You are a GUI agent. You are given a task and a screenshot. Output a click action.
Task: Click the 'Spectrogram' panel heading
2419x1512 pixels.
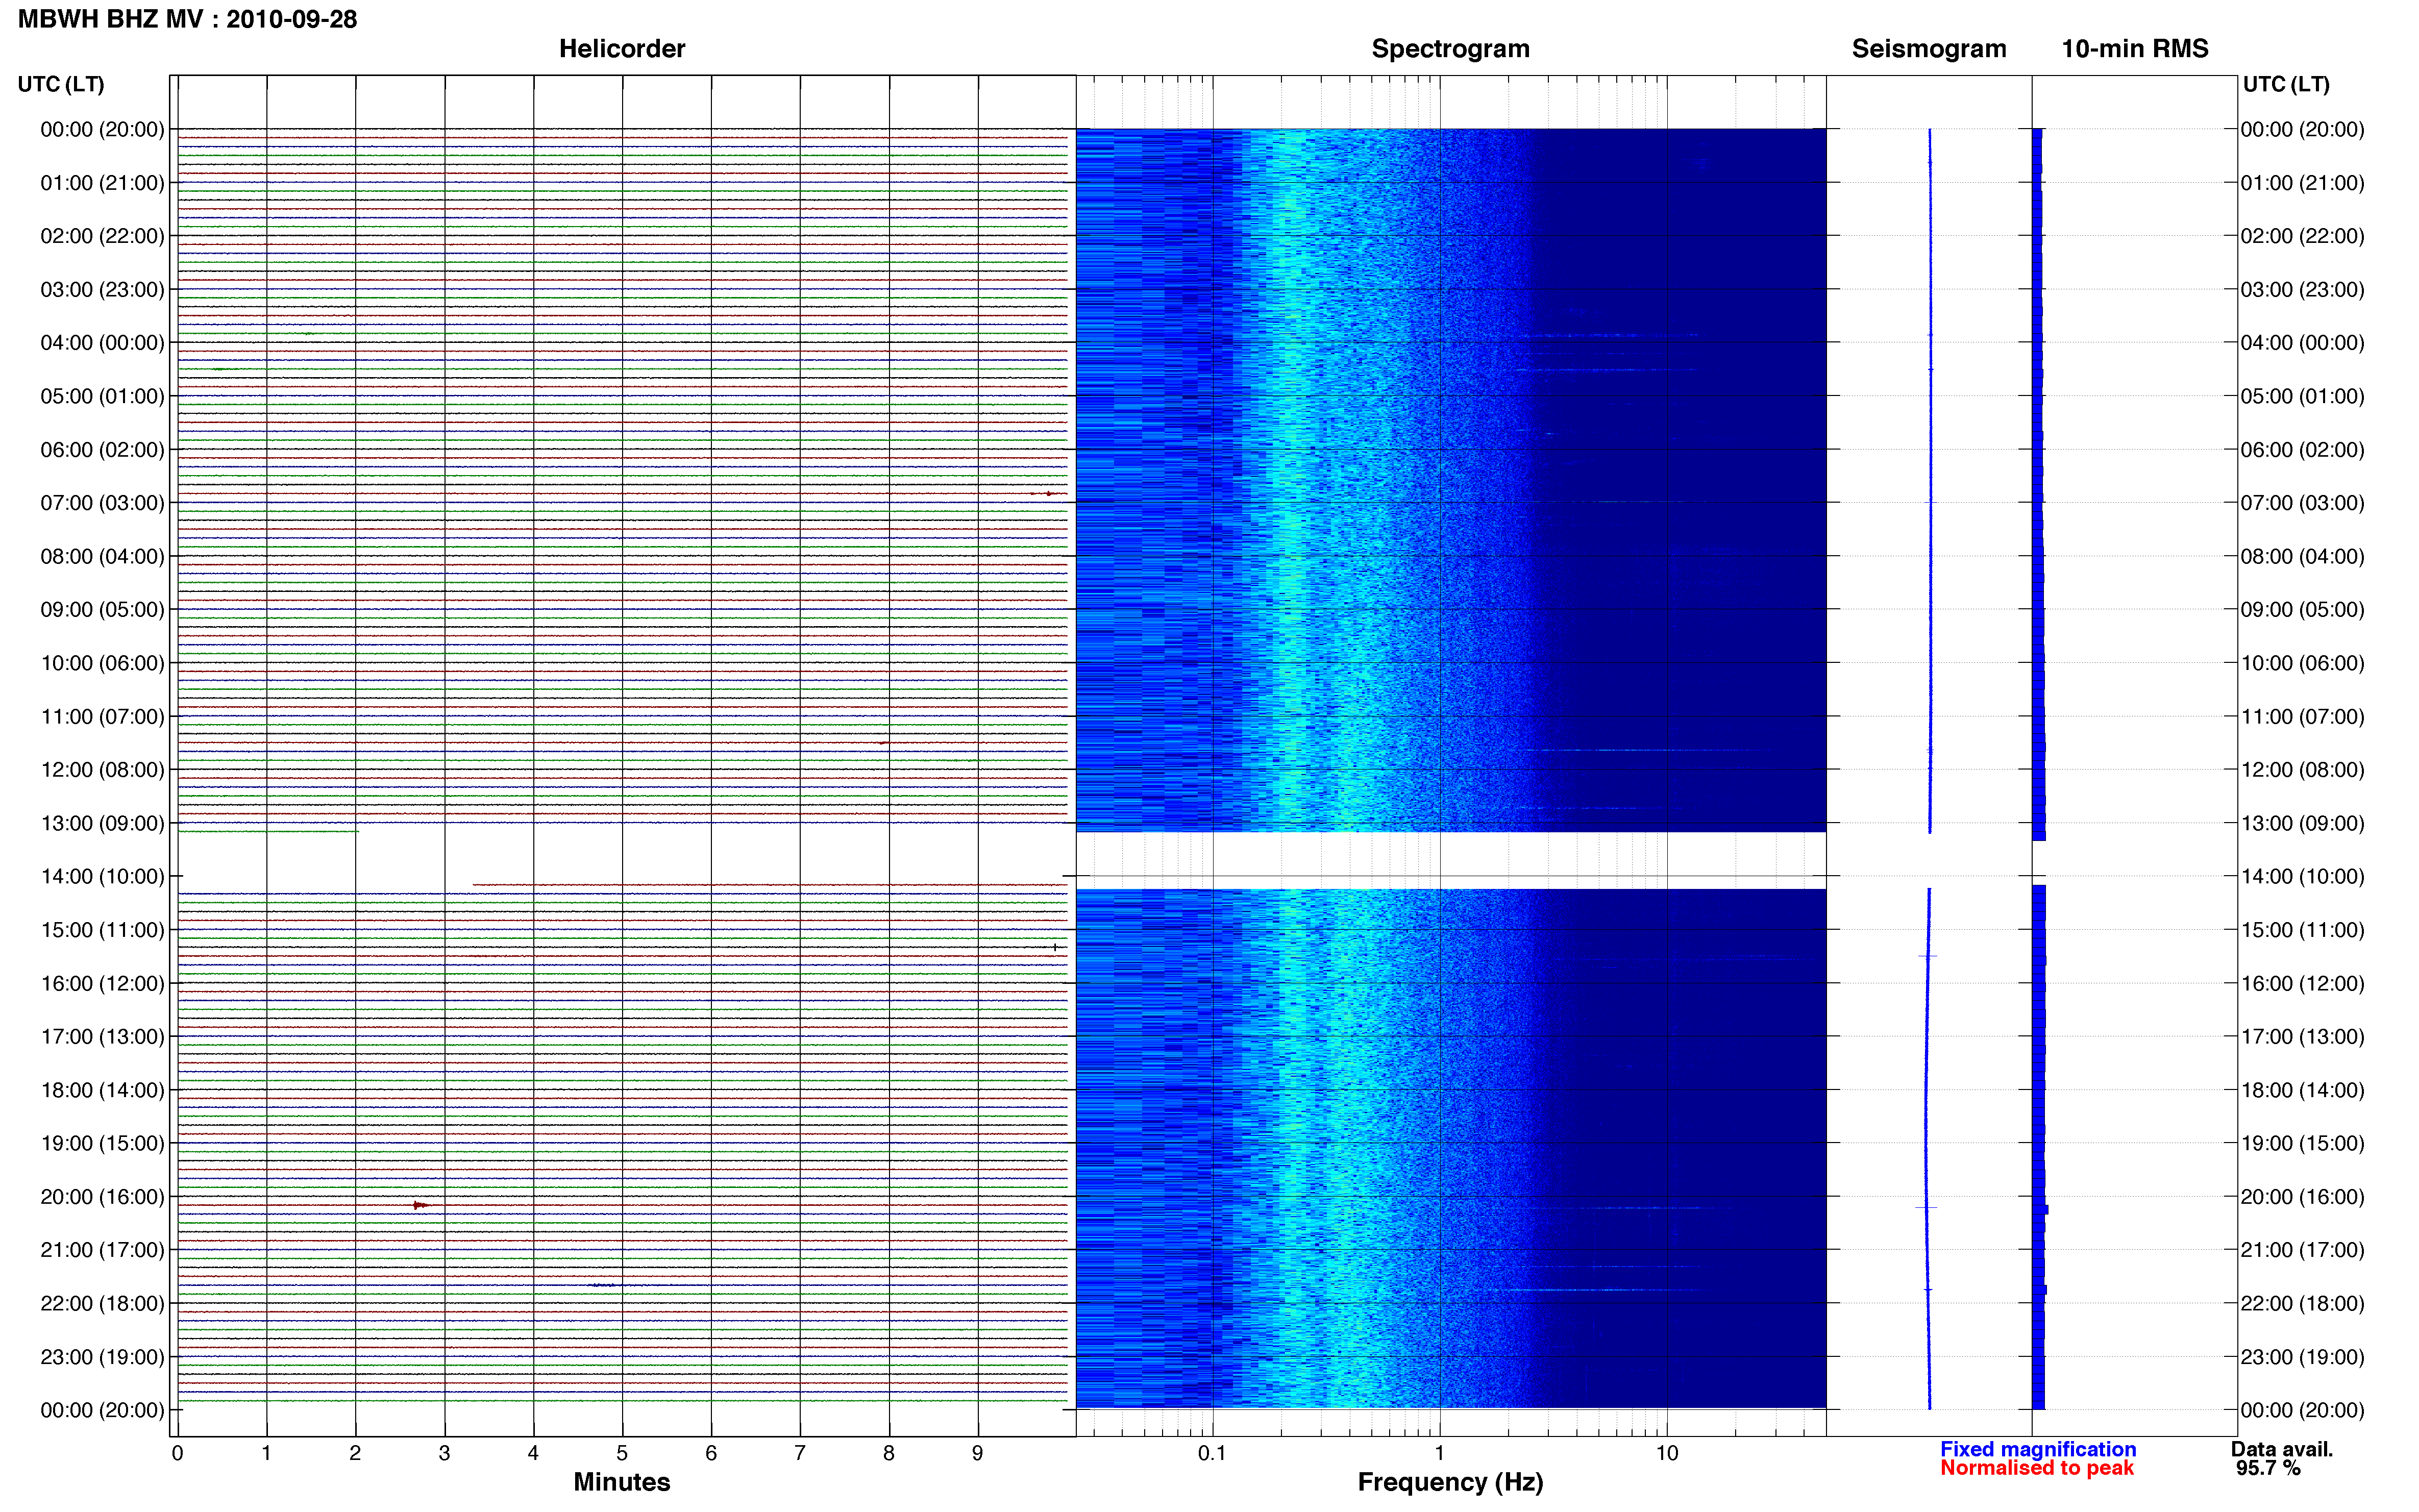click(x=1450, y=49)
